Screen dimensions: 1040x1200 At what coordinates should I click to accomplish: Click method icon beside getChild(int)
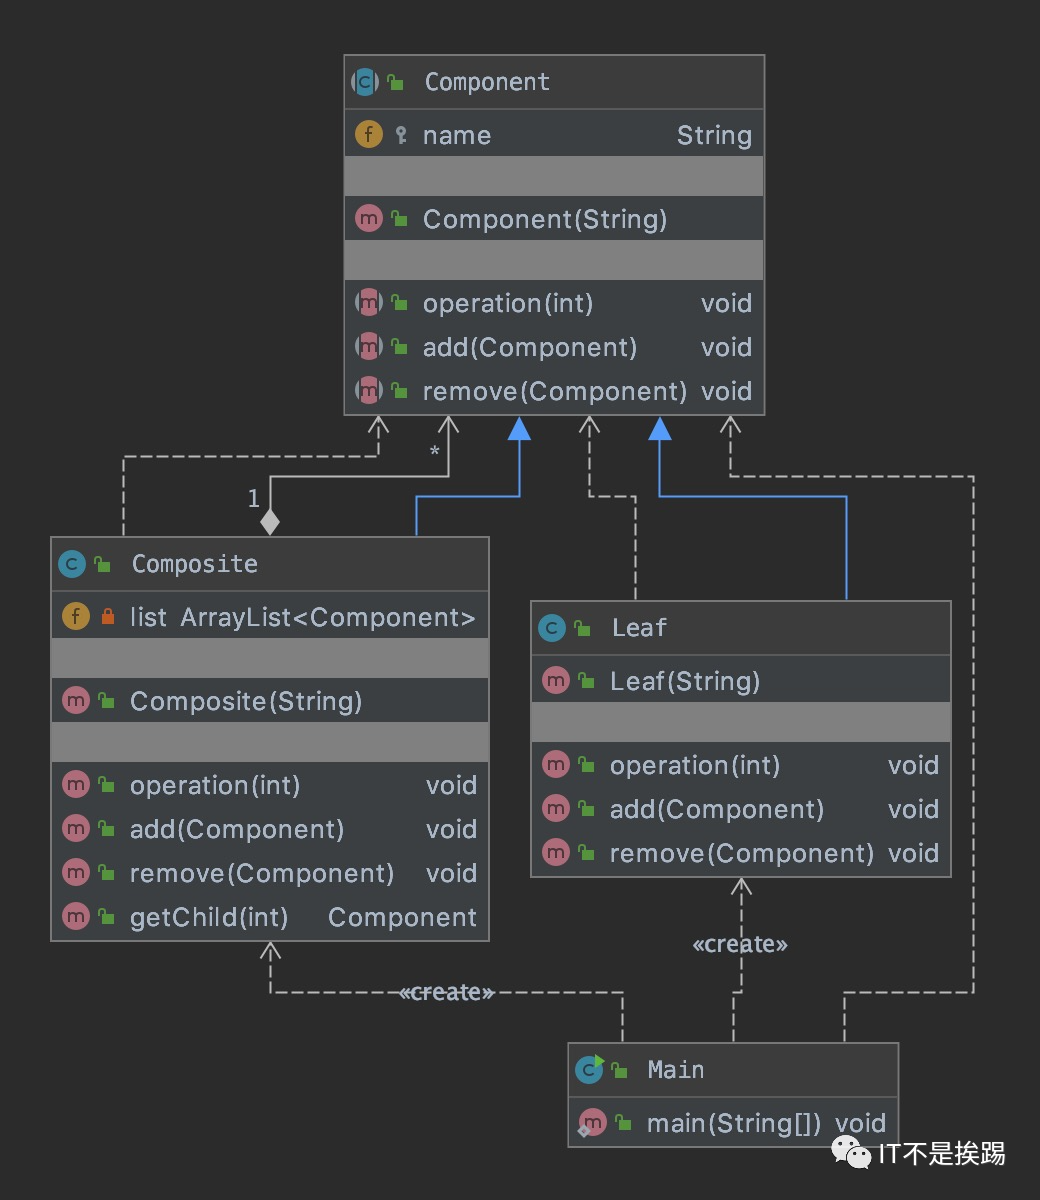pos(76,917)
